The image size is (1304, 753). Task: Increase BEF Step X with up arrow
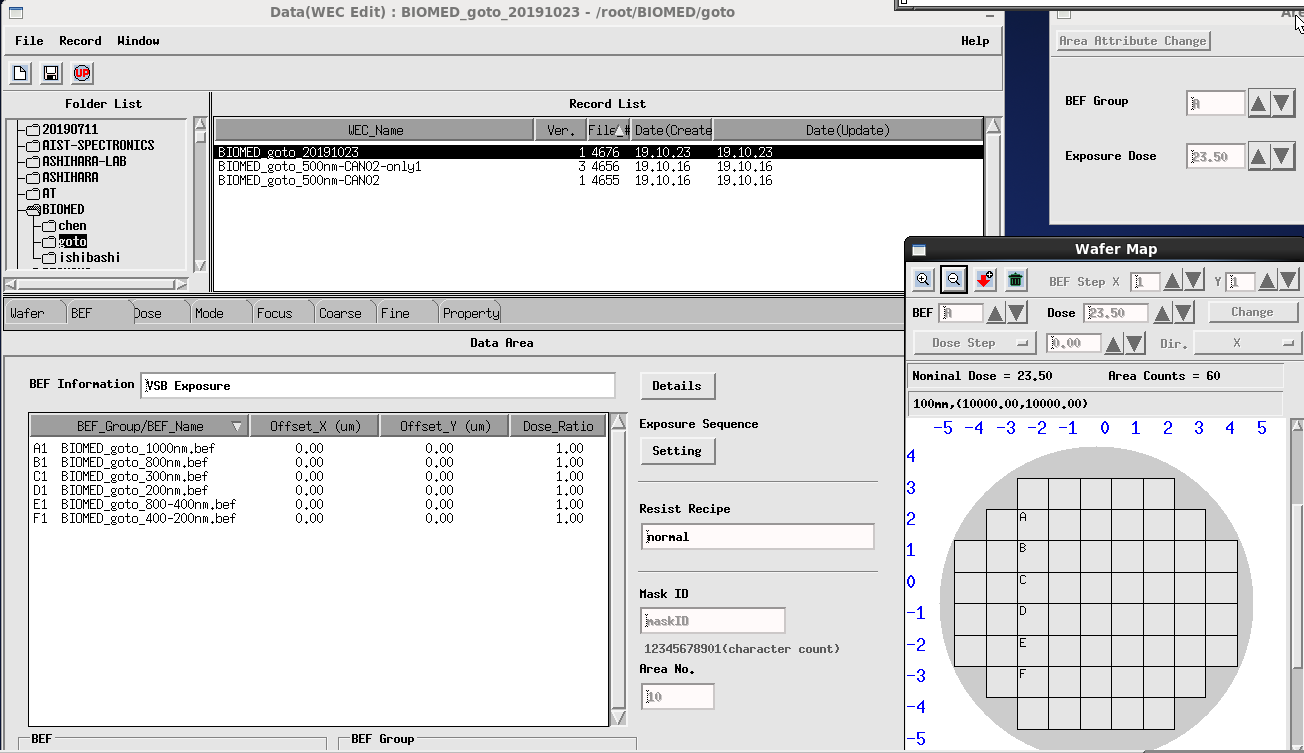click(x=1173, y=282)
